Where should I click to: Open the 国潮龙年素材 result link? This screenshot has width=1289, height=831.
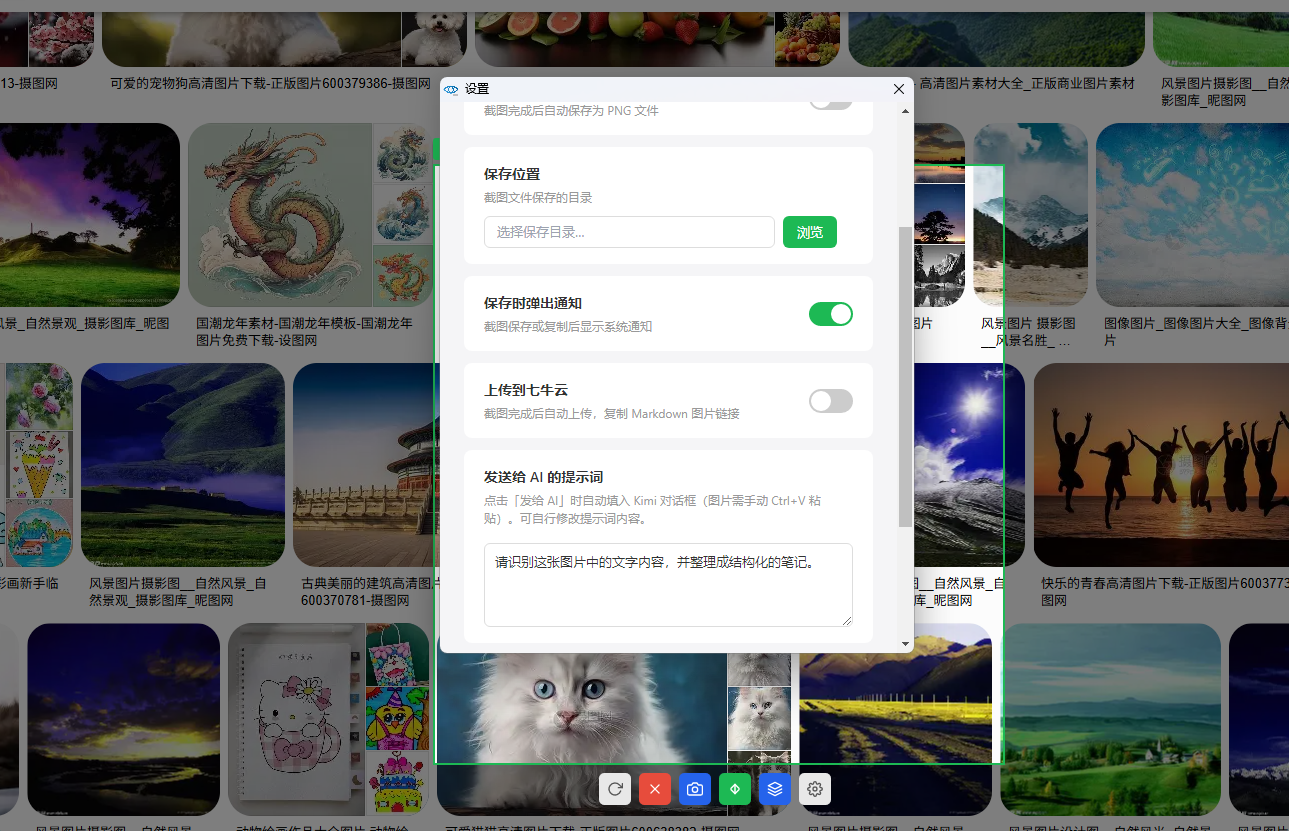pos(304,332)
